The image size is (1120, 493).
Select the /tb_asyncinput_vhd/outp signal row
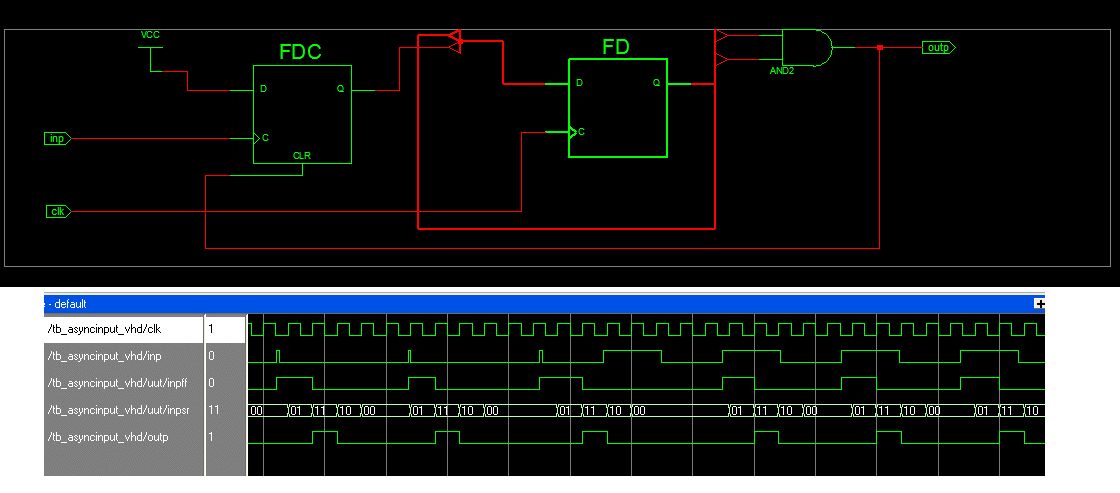(x=124, y=437)
